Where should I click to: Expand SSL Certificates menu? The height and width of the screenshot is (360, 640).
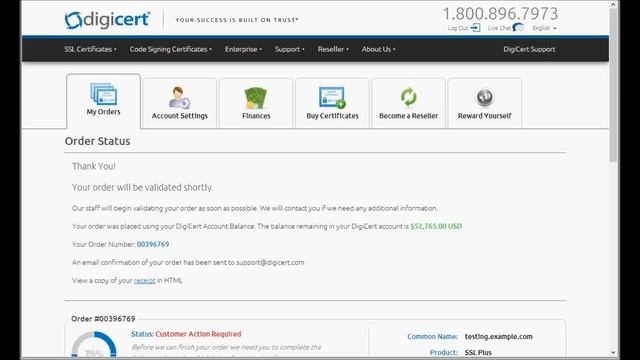[x=90, y=49]
